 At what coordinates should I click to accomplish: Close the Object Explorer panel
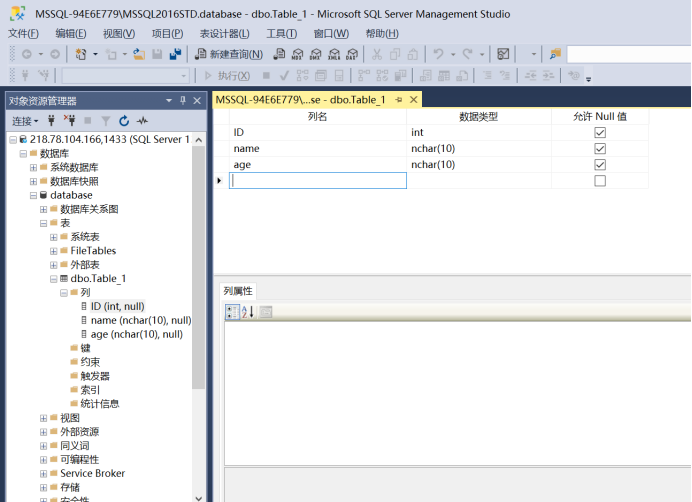coord(197,101)
